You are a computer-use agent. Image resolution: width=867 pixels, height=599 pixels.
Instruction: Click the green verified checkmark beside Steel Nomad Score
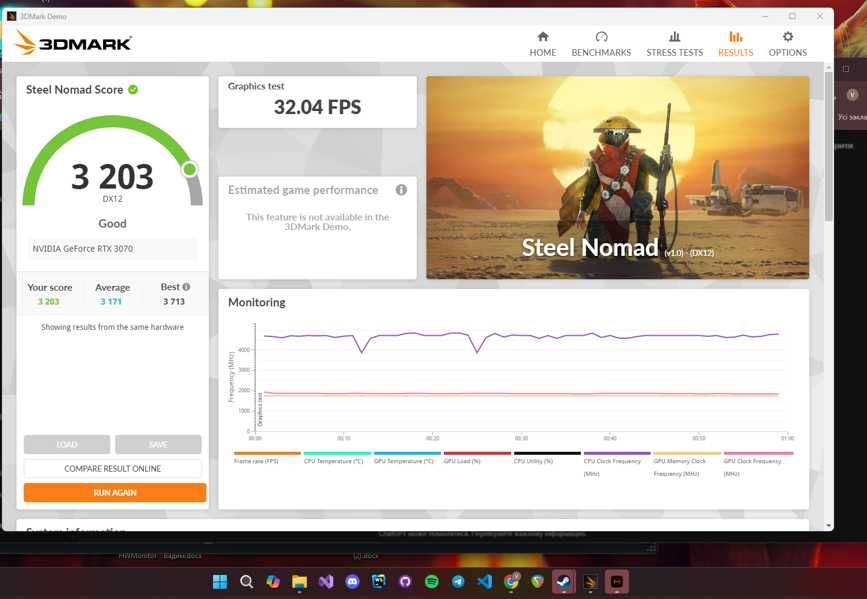click(133, 89)
